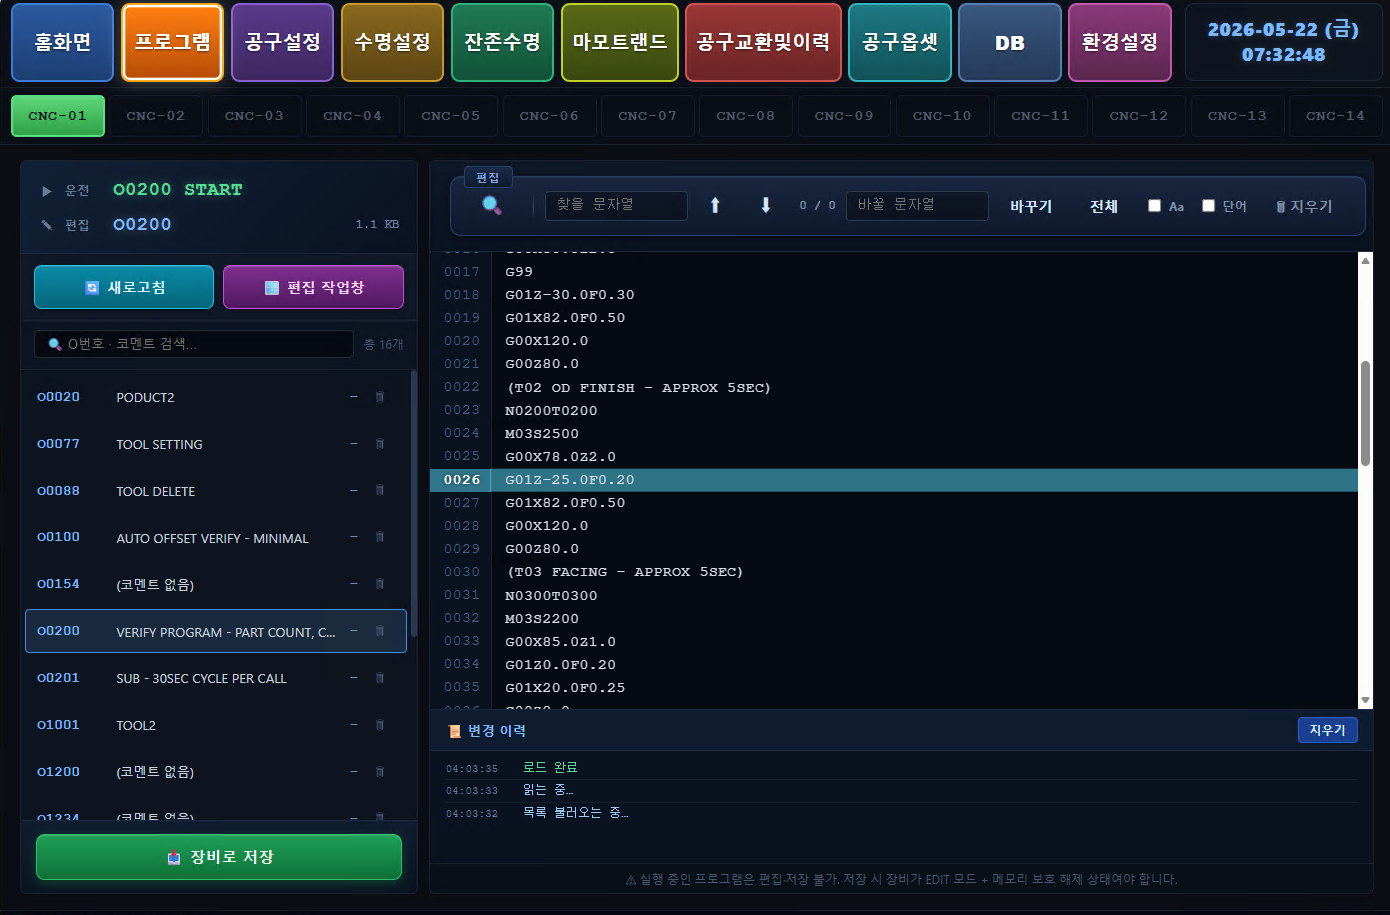Viewport: 1390px width, 915px height.
Task: Click trash icon for O0088 TOOL DELETE
Action: click(x=380, y=491)
